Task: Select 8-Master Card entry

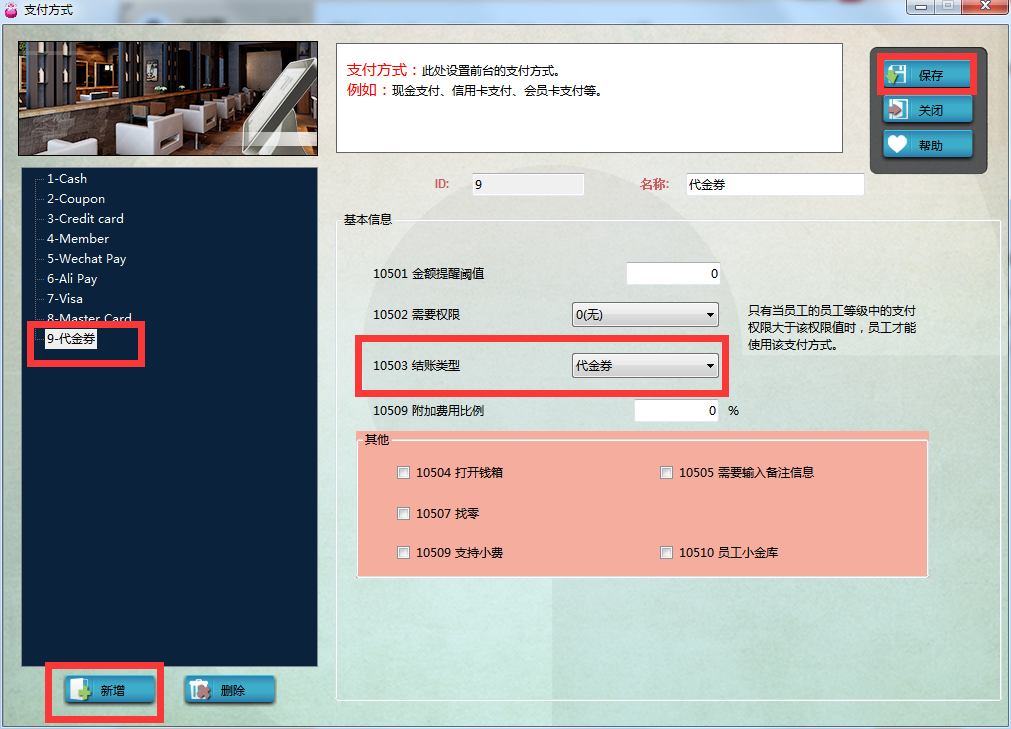Action: tap(89, 318)
